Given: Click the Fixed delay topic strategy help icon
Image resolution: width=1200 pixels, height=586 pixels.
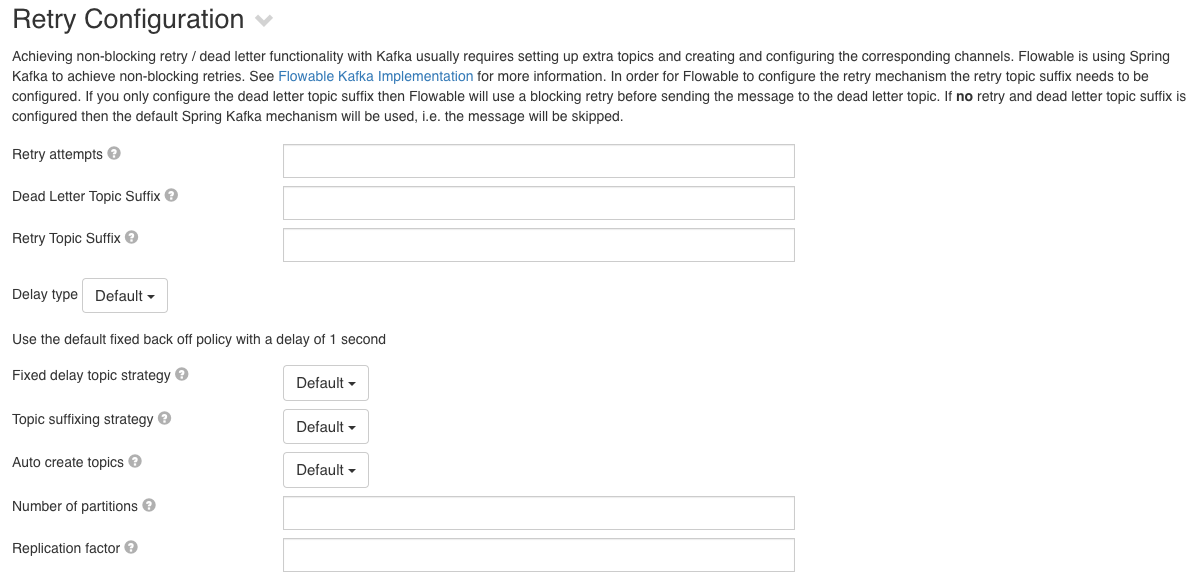Looking at the screenshot, I should pos(182,374).
